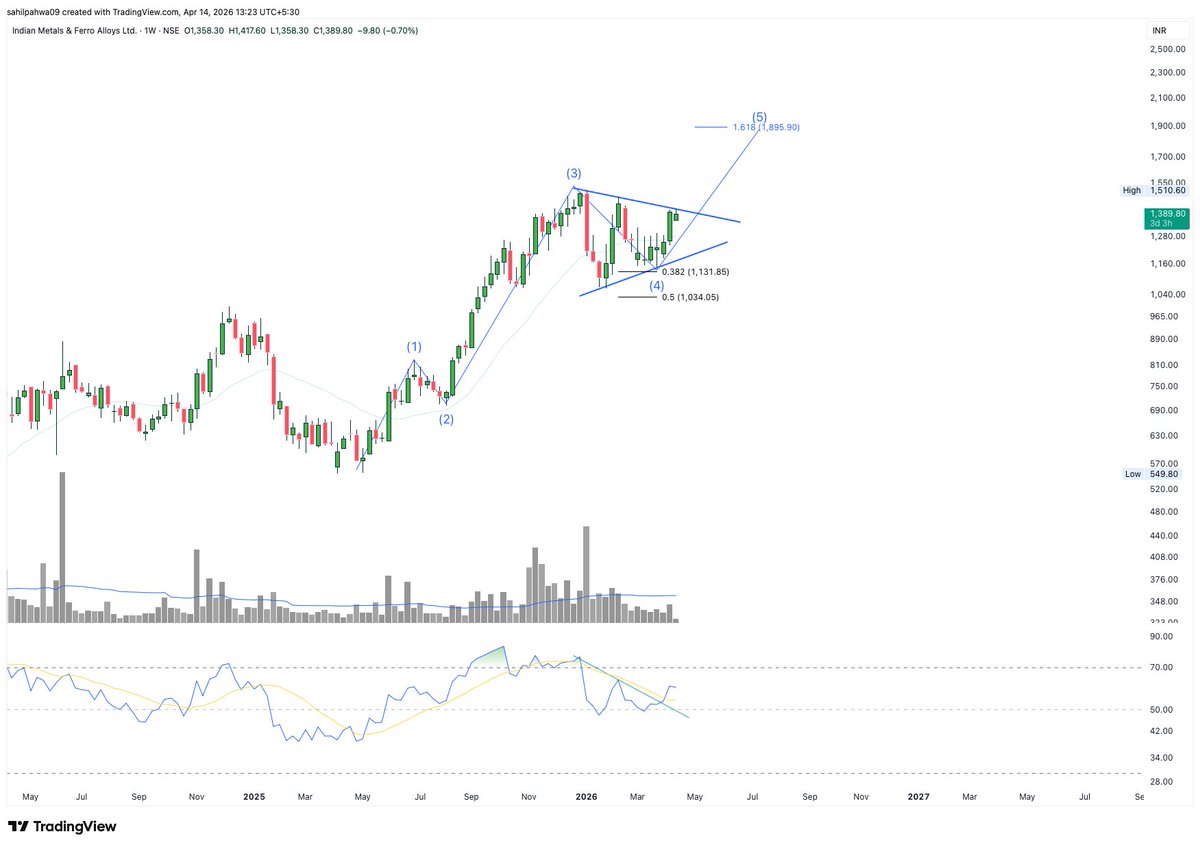Select the wave (3) annotation label
The width and height of the screenshot is (1200, 847).
click(x=573, y=172)
